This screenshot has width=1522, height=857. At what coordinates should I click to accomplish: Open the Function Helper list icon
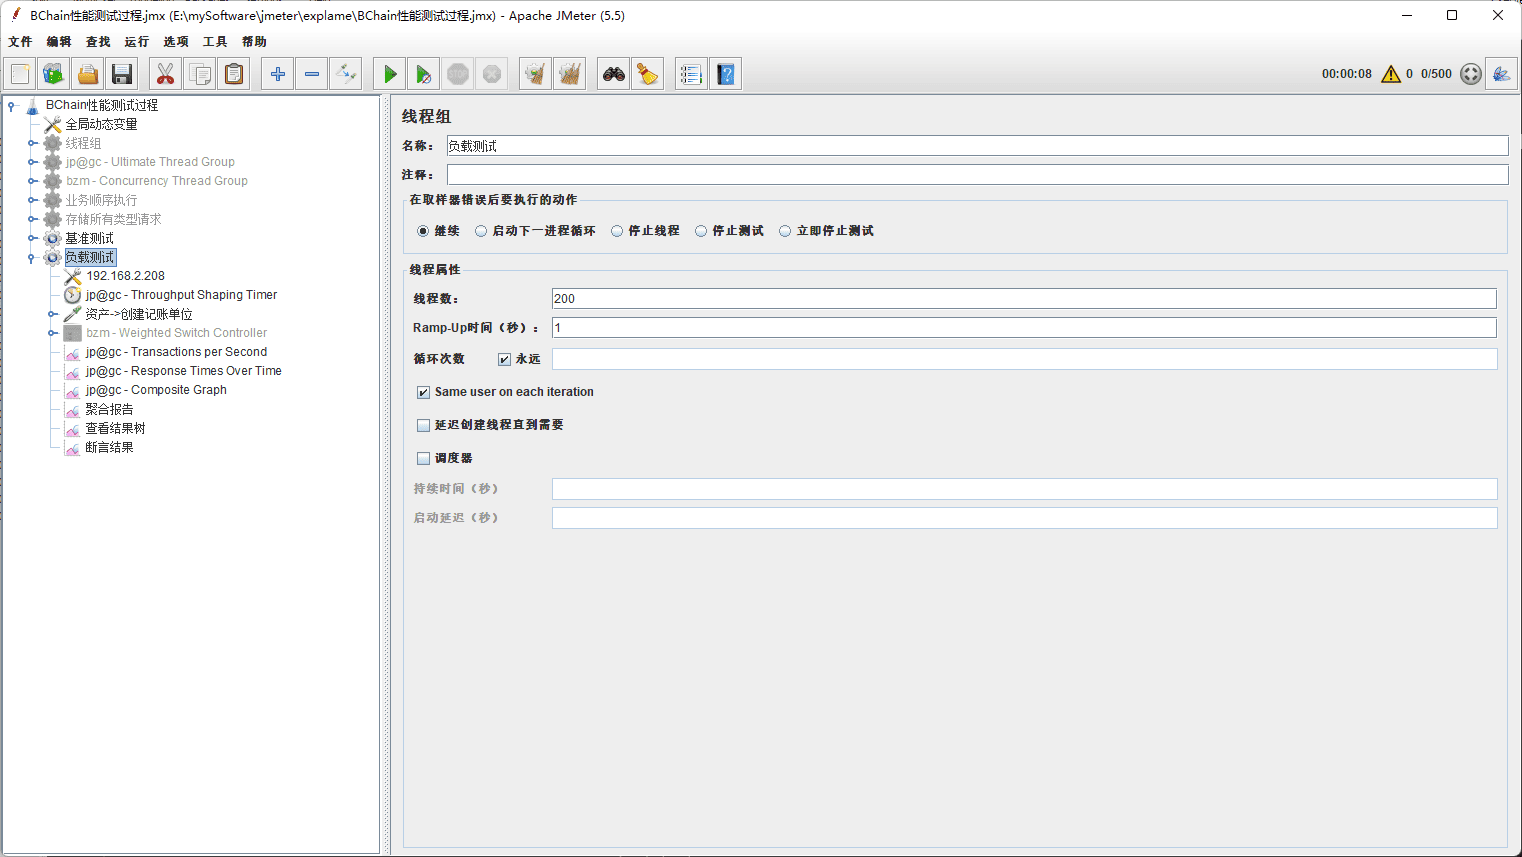(x=690, y=74)
